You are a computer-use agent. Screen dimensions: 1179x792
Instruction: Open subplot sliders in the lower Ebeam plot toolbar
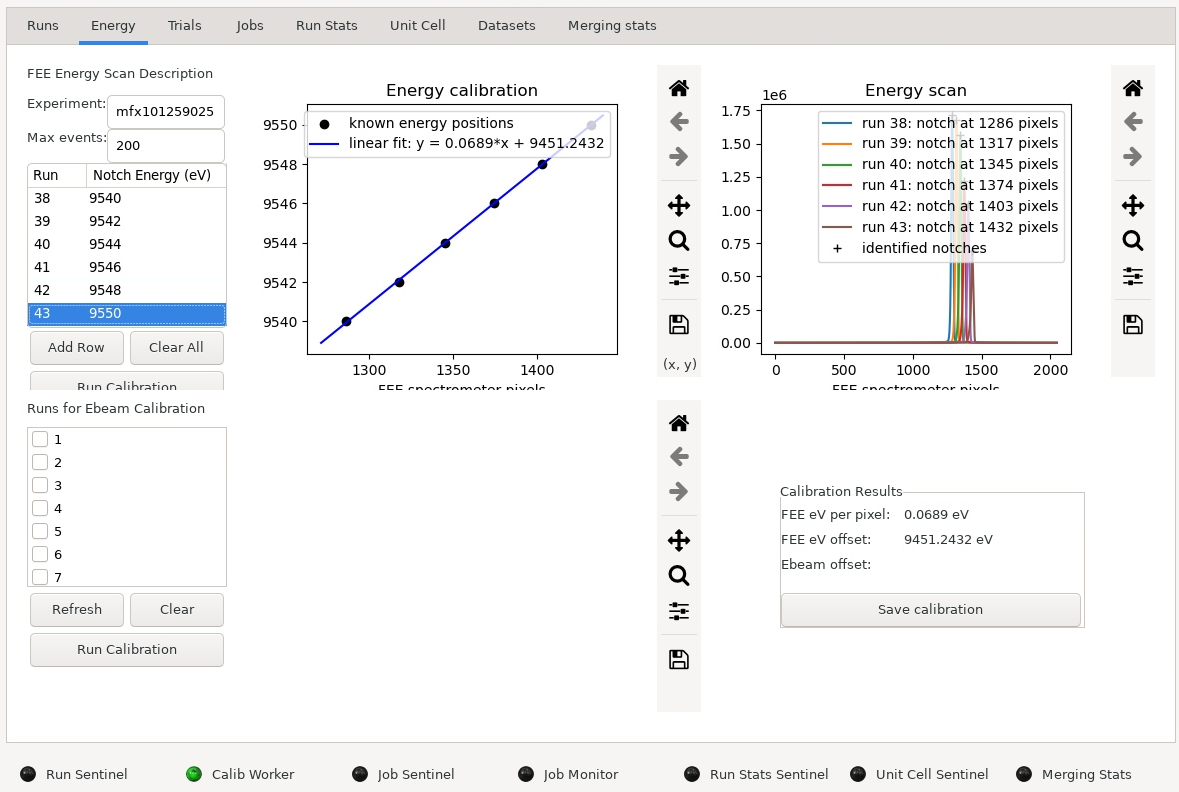tap(678, 611)
